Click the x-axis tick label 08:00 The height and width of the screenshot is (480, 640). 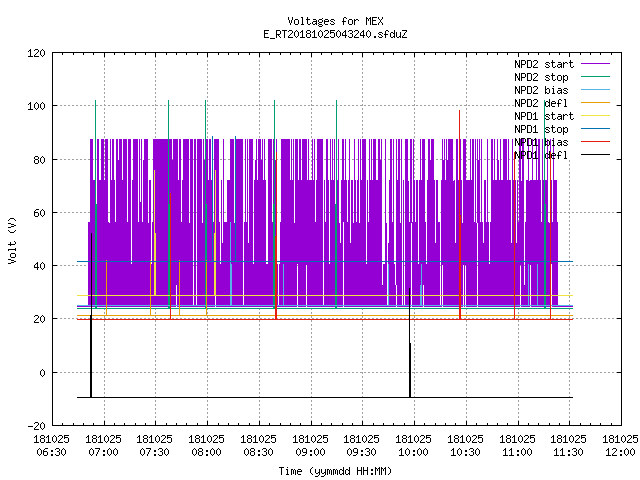(x=207, y=452)
